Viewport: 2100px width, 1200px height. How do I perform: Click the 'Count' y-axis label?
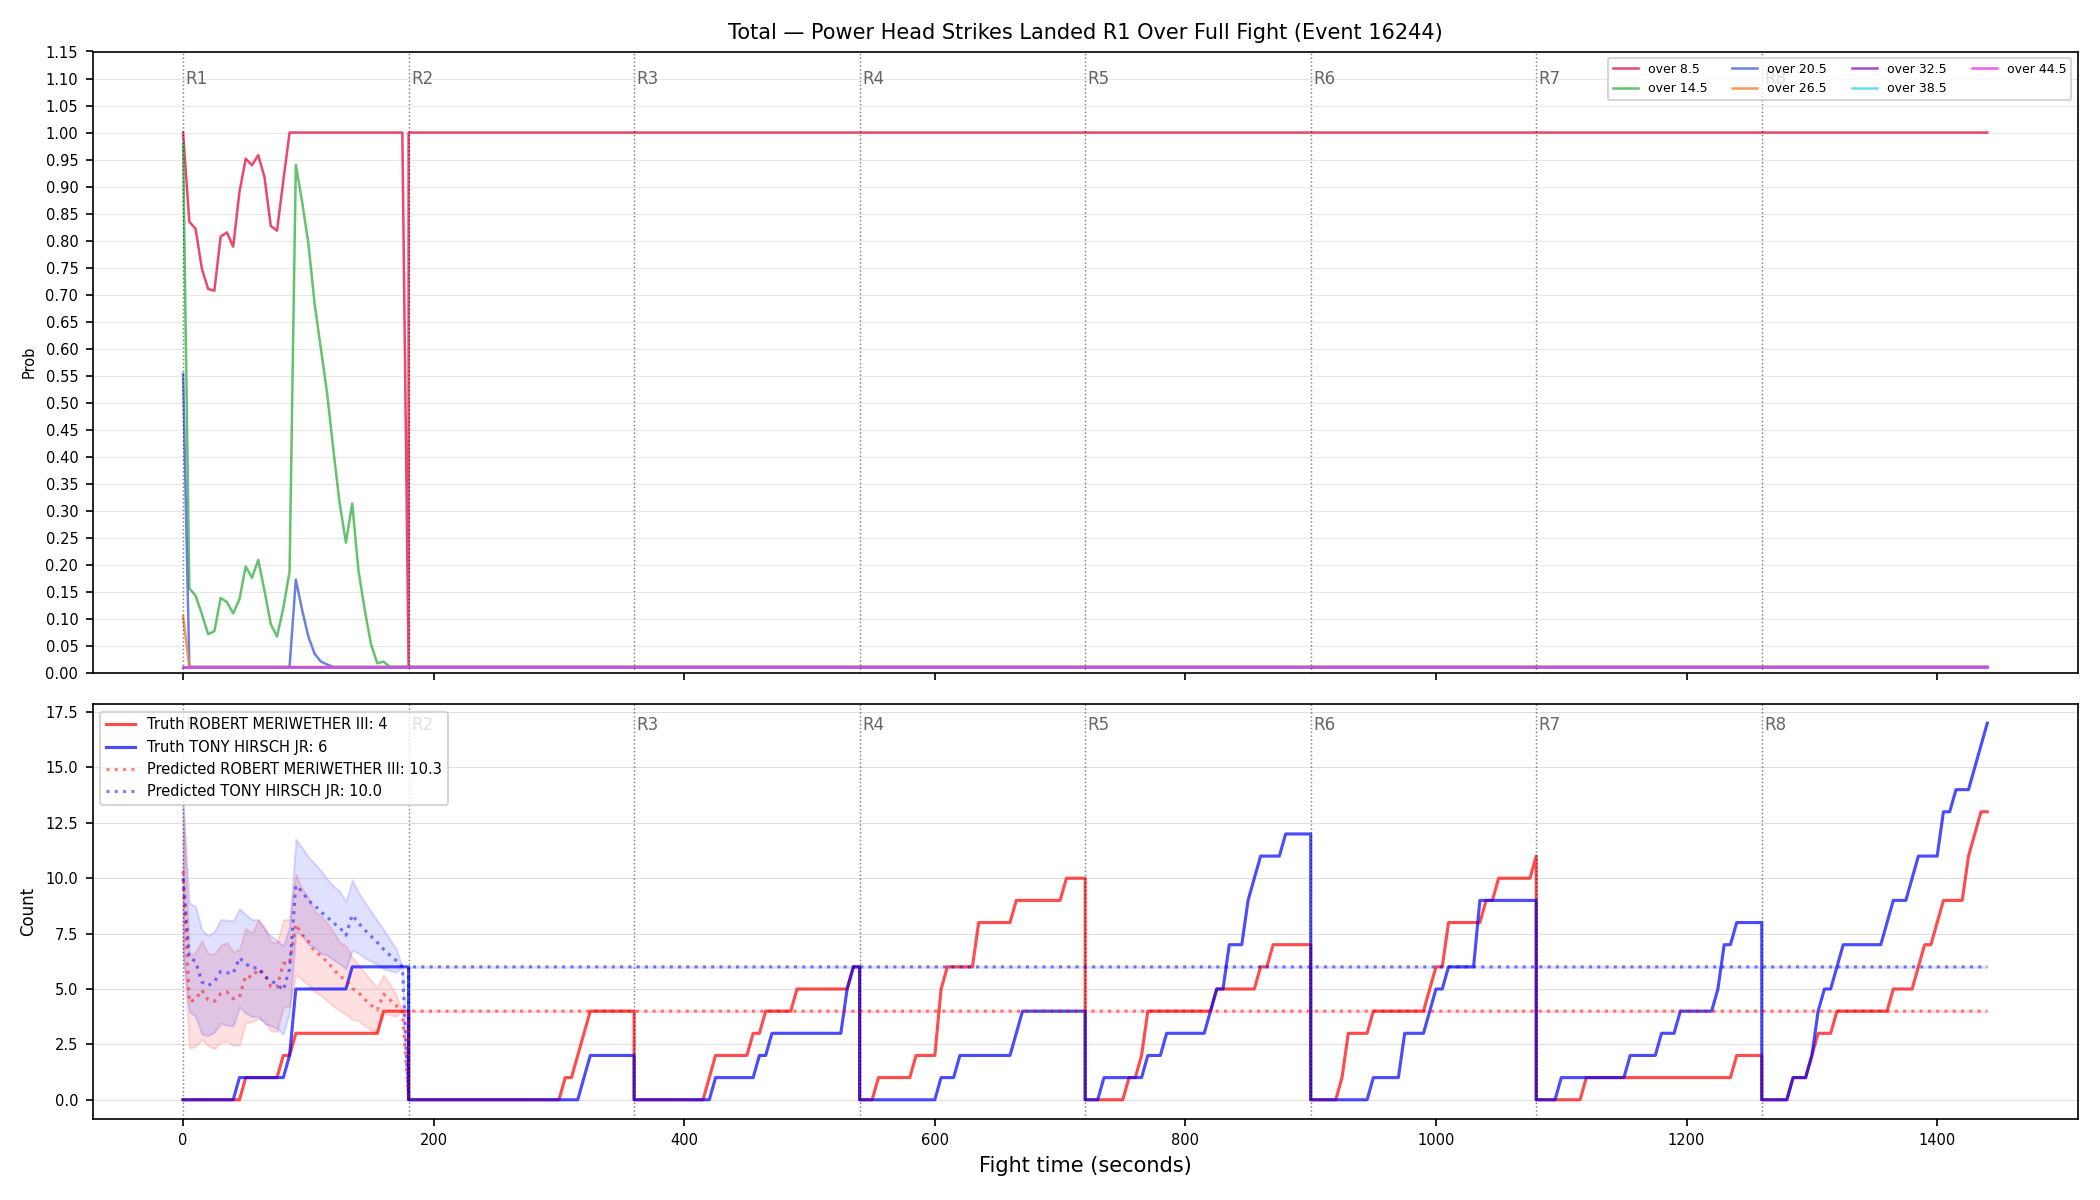(27, 912)
